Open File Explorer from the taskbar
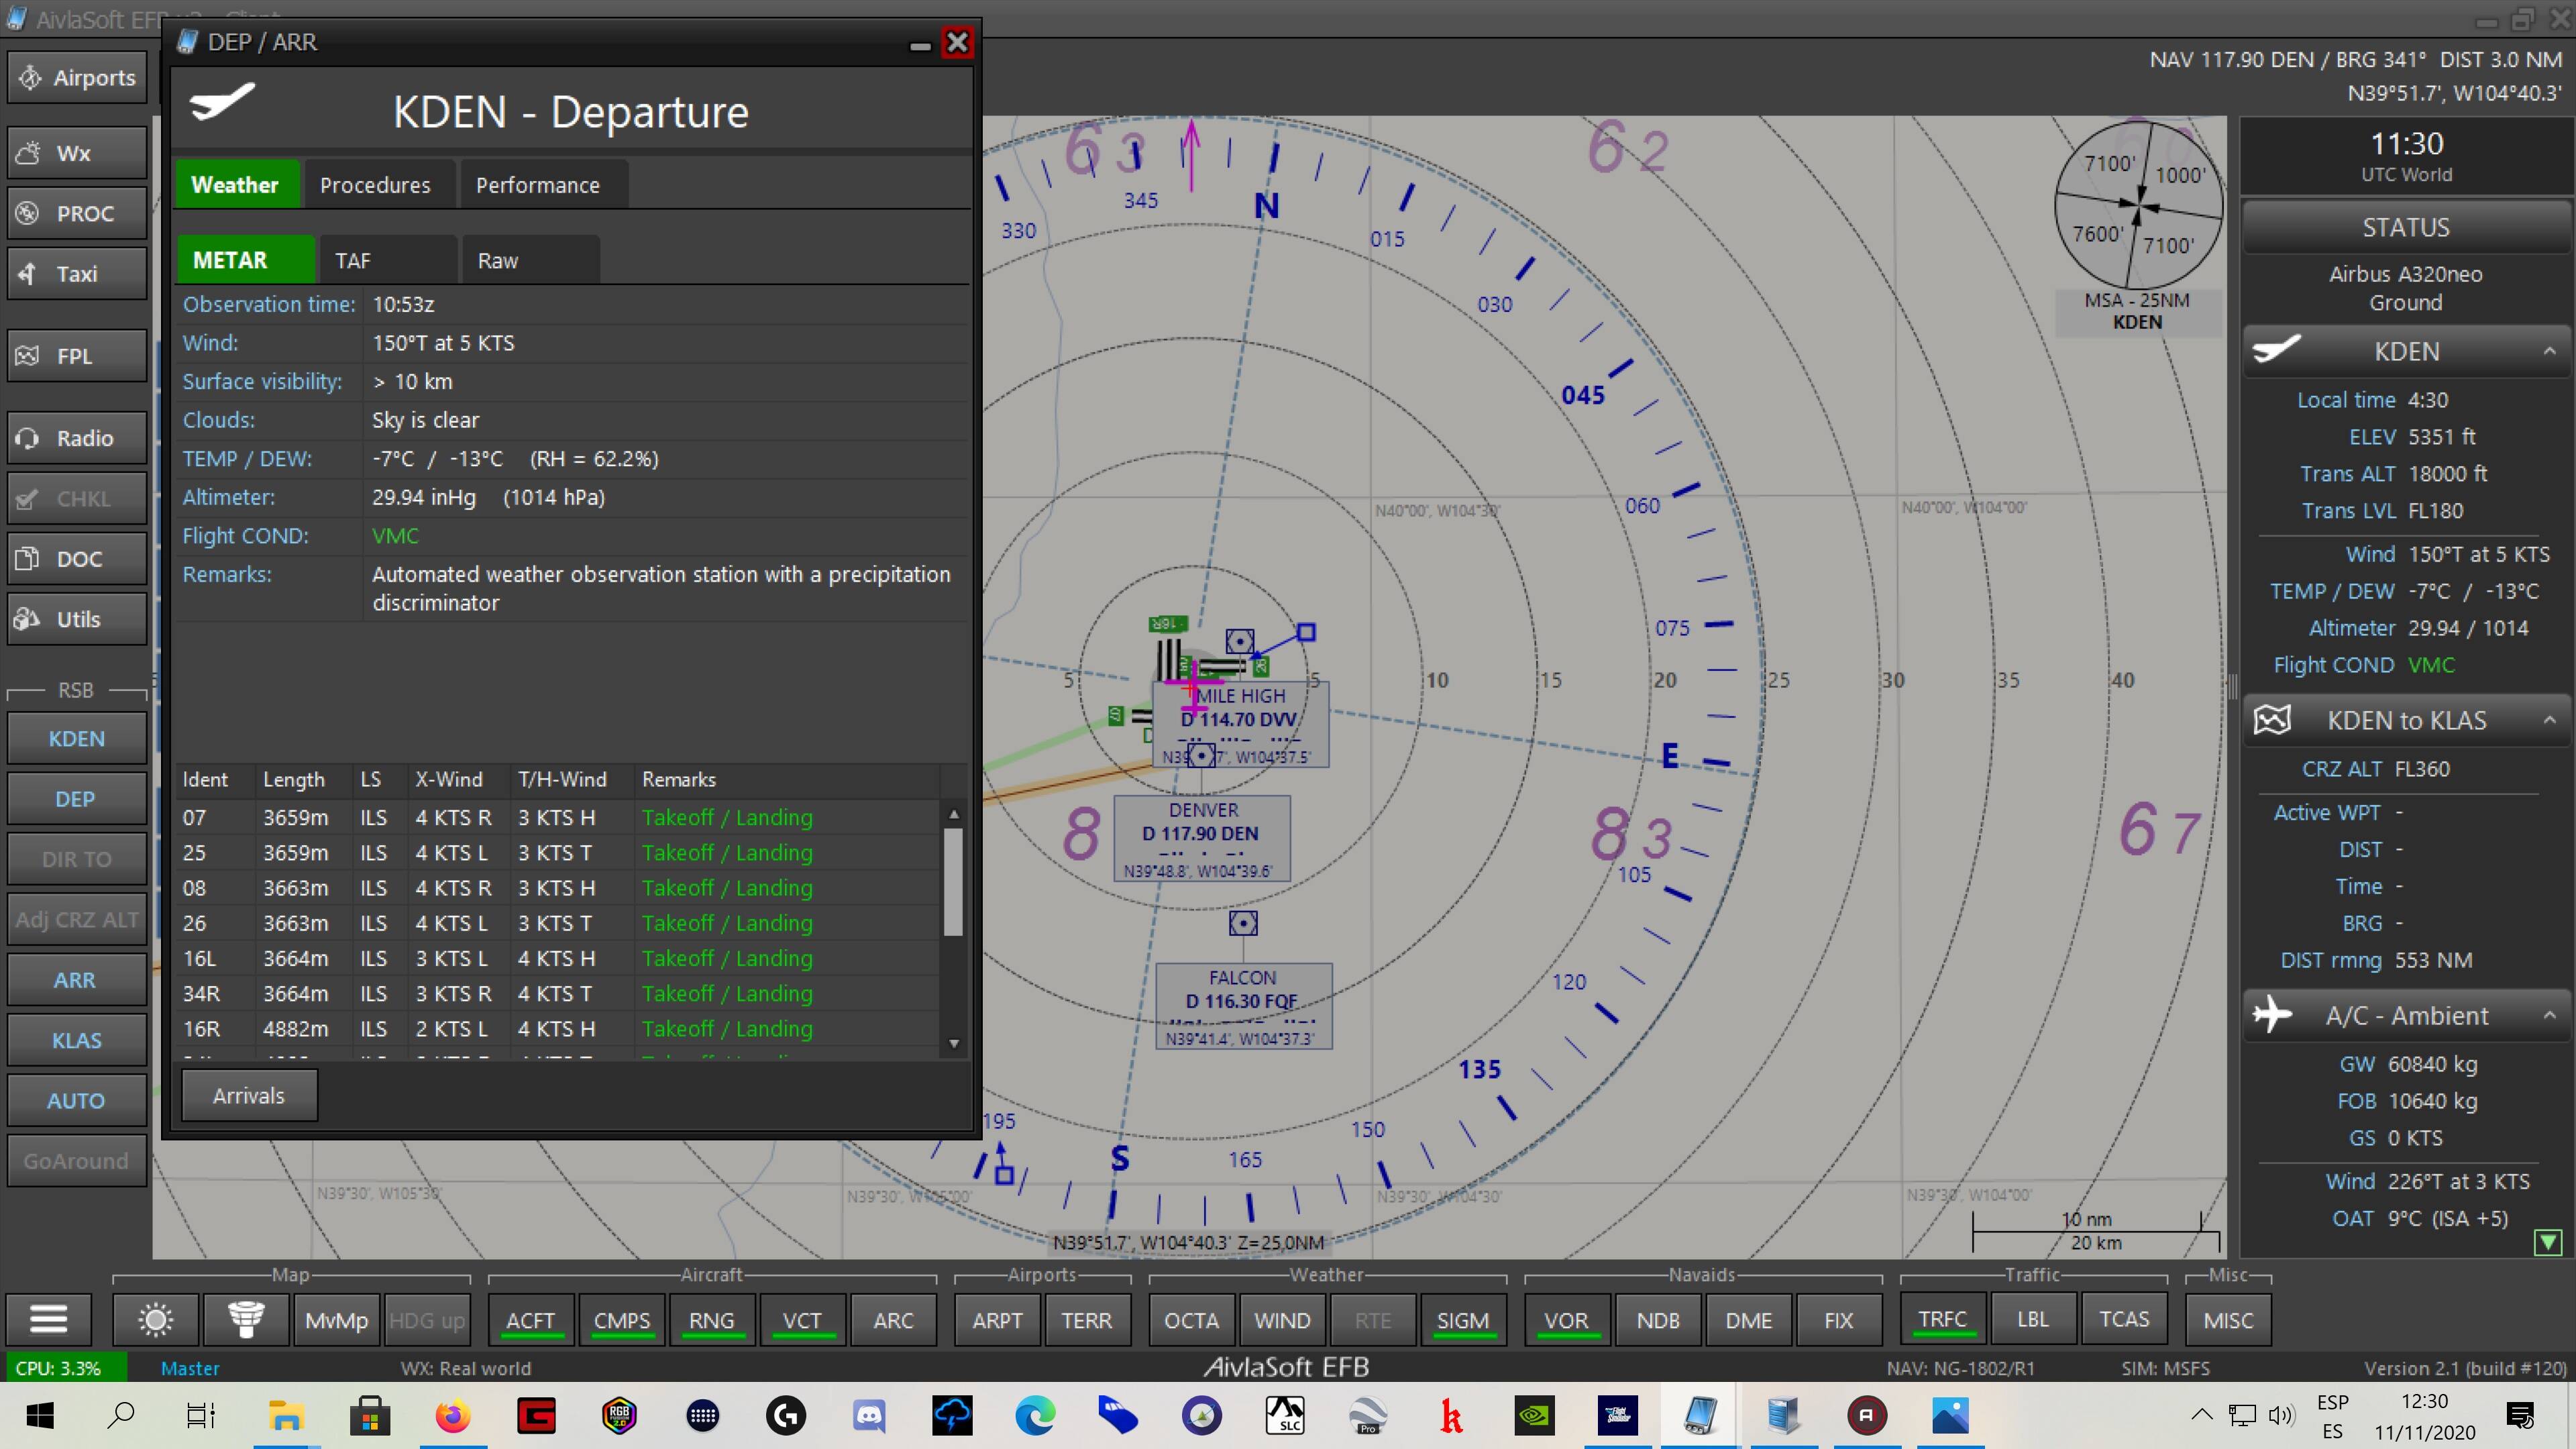 click(286, 1415)
